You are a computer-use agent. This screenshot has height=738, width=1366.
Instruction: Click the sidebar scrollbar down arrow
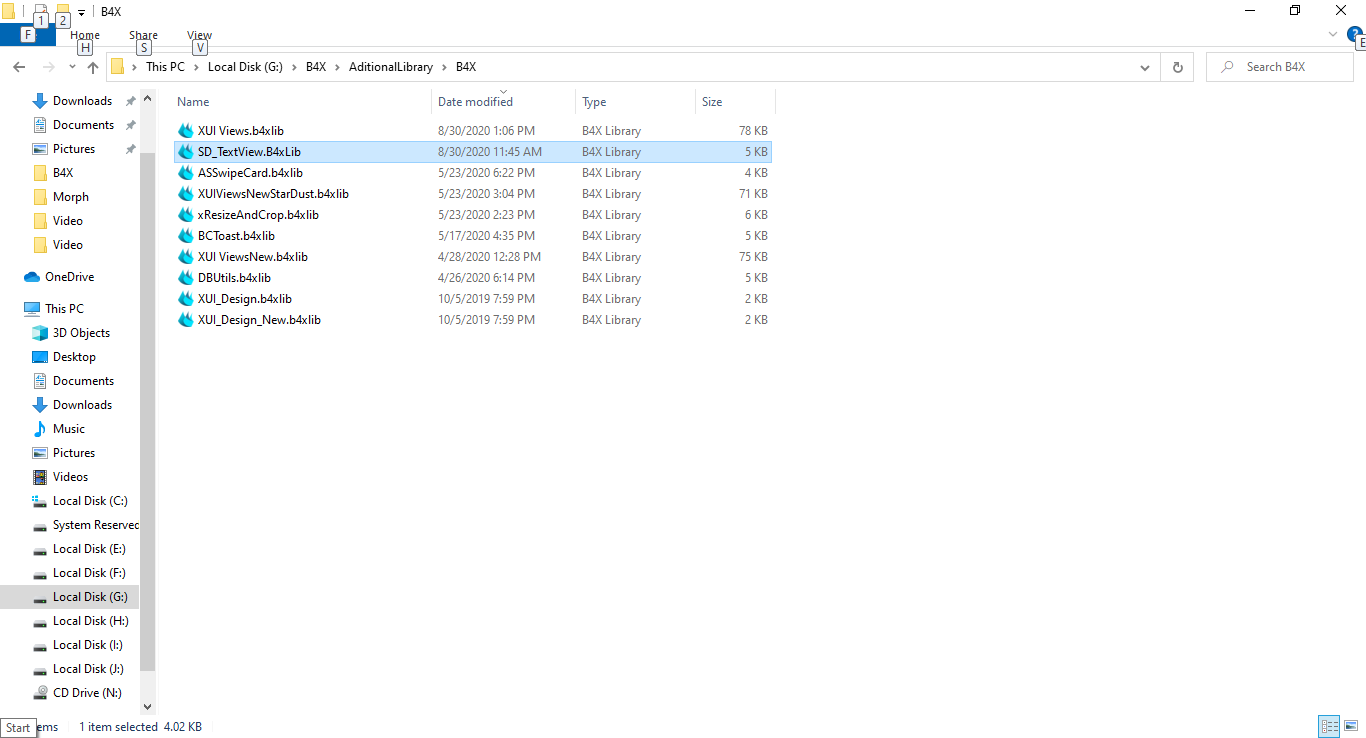pyautogui.click(x=148, y=707)
